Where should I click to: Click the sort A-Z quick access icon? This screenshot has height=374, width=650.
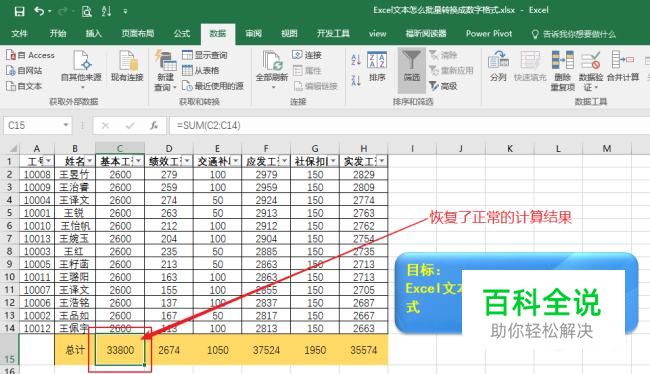pos(106,11)
